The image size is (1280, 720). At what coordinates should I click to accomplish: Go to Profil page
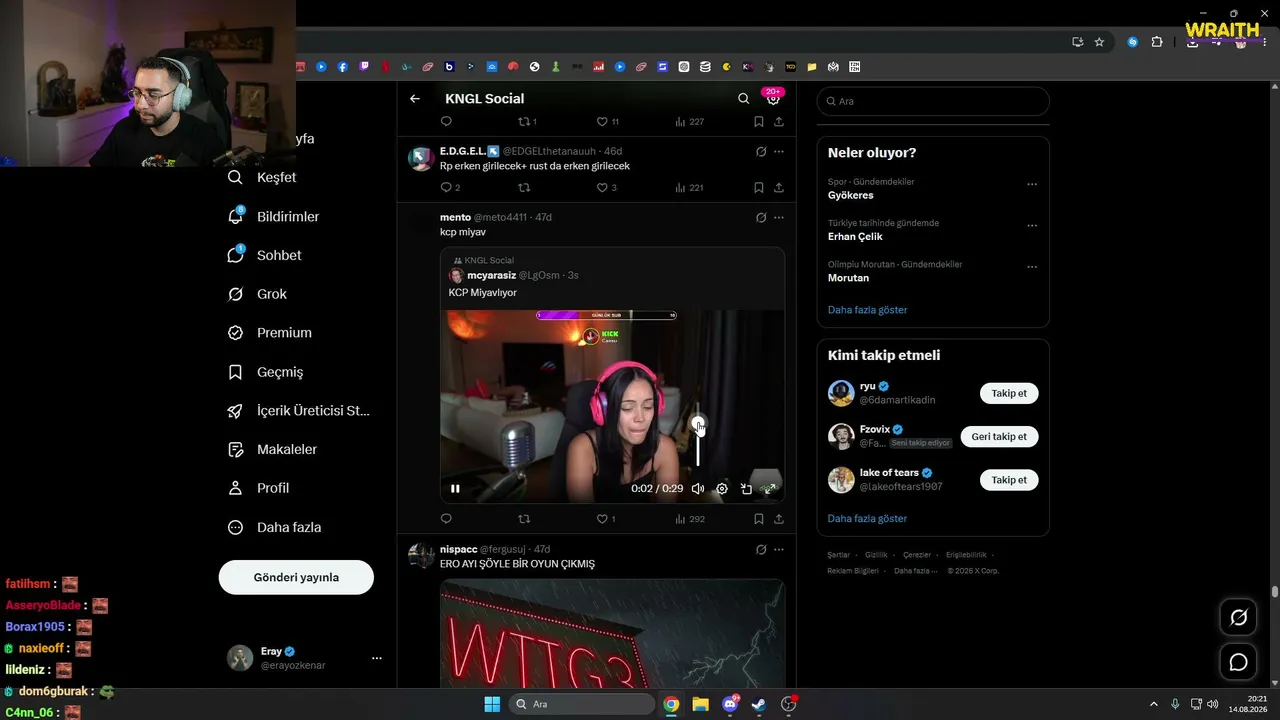pyautogui.click(x=259, y=489)
